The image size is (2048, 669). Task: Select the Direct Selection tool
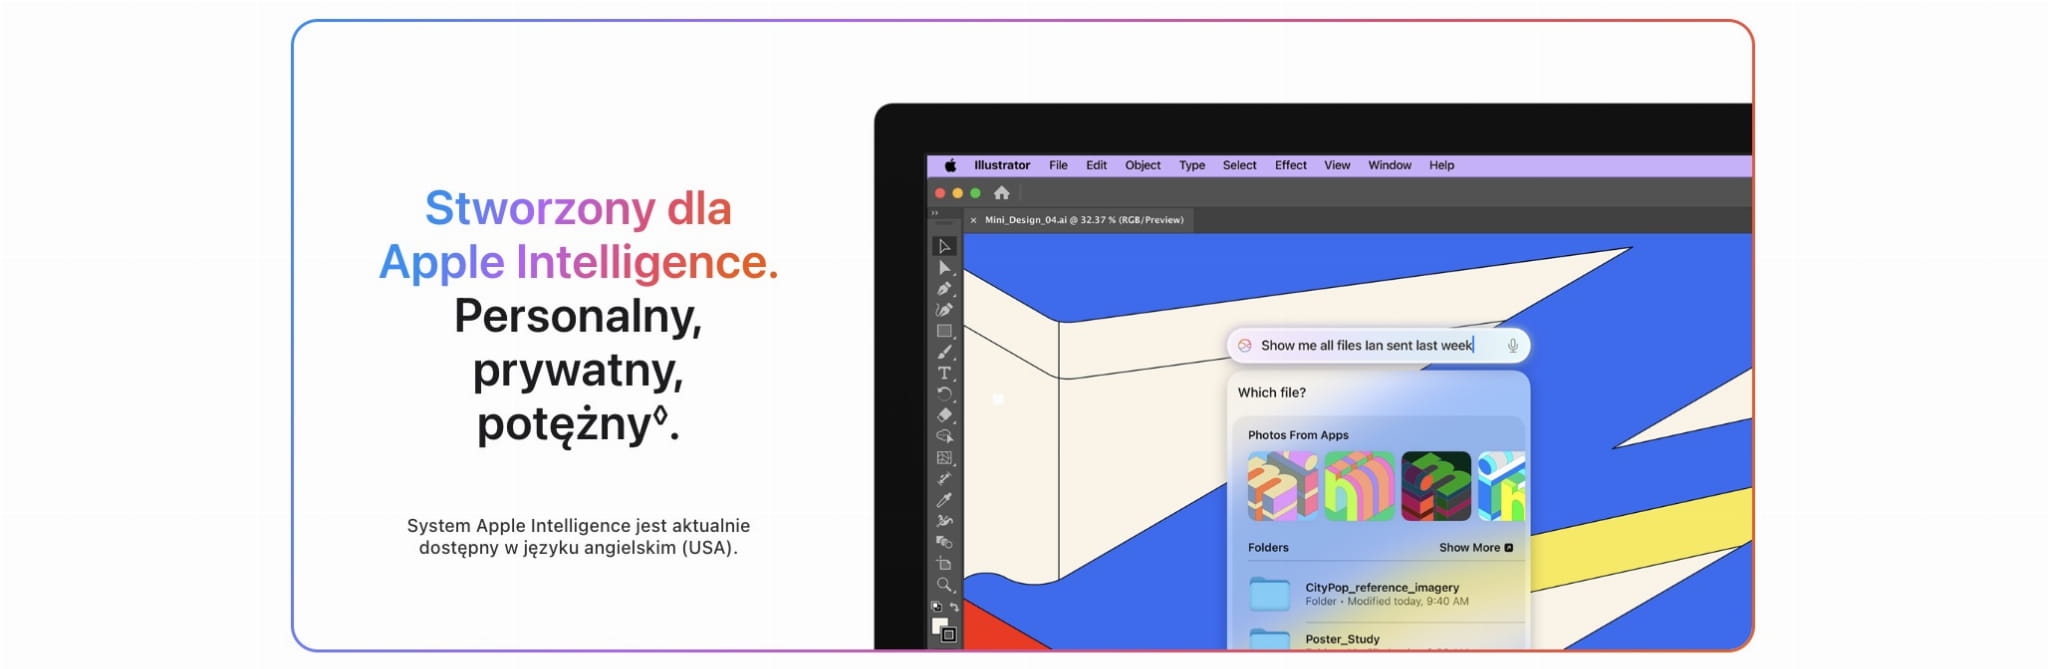944,268
